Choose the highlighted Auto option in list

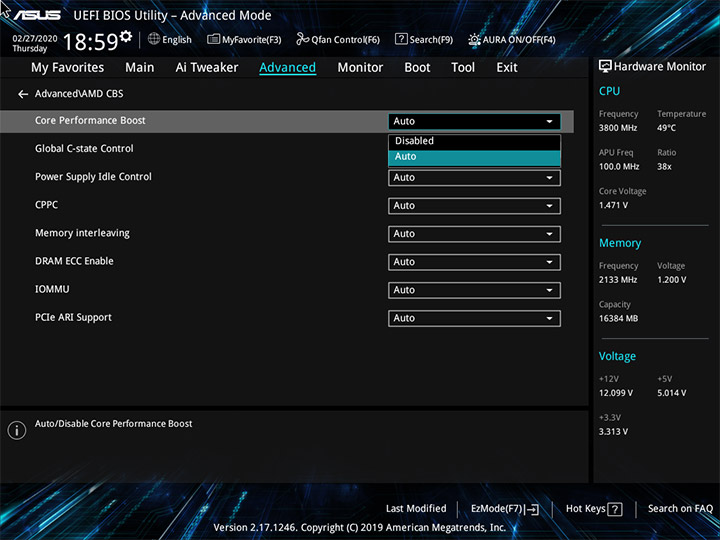coord(474,157)
